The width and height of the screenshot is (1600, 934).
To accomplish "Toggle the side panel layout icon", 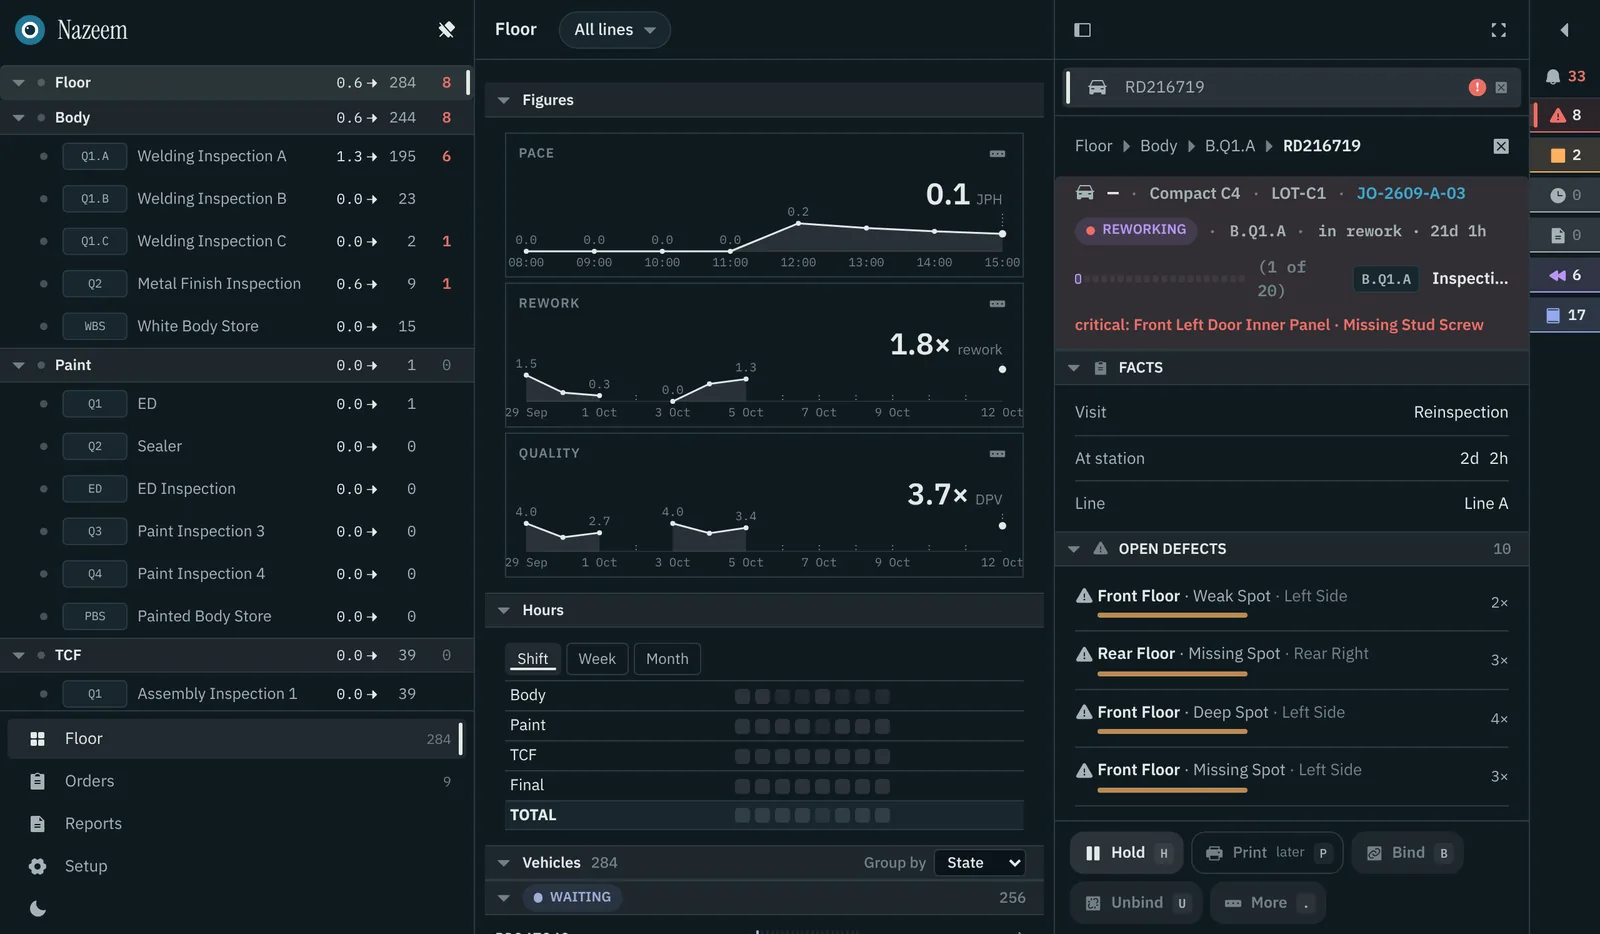I will [x=1082, y=30].
